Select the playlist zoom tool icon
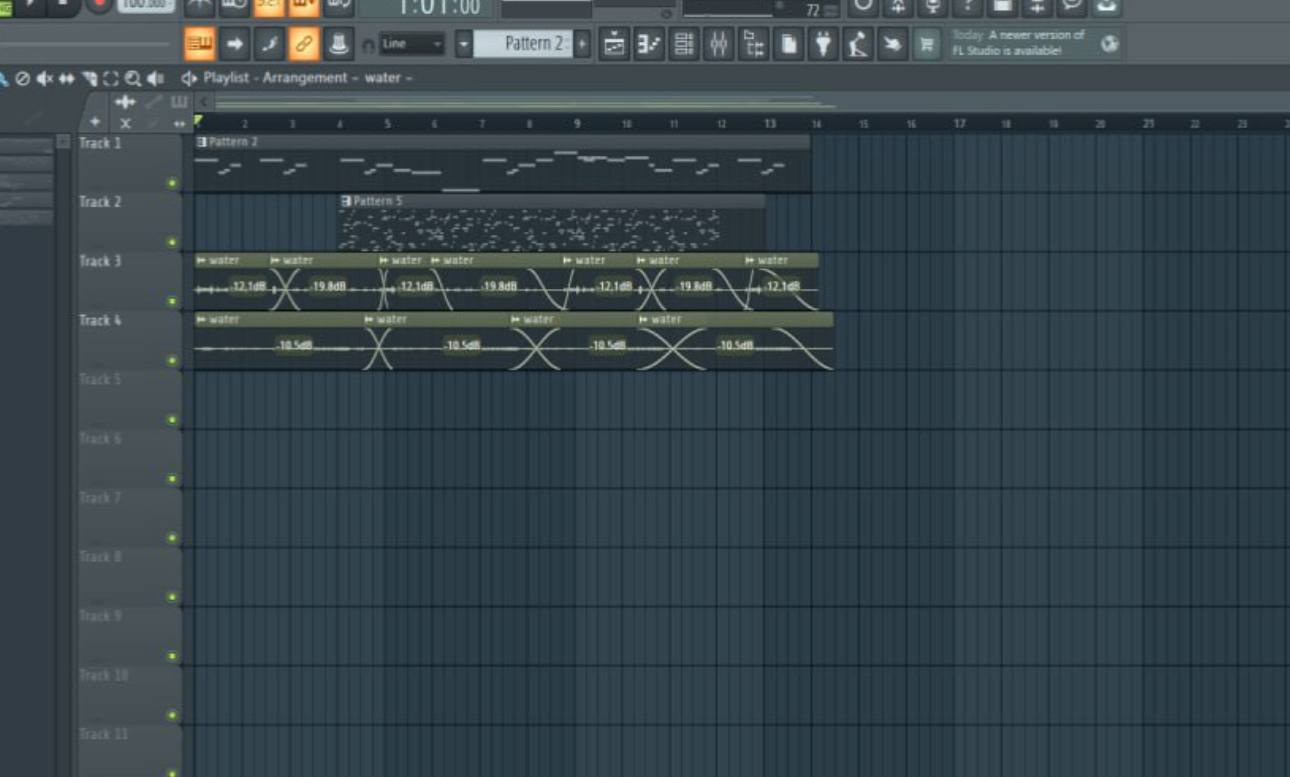 pos(133,78)
